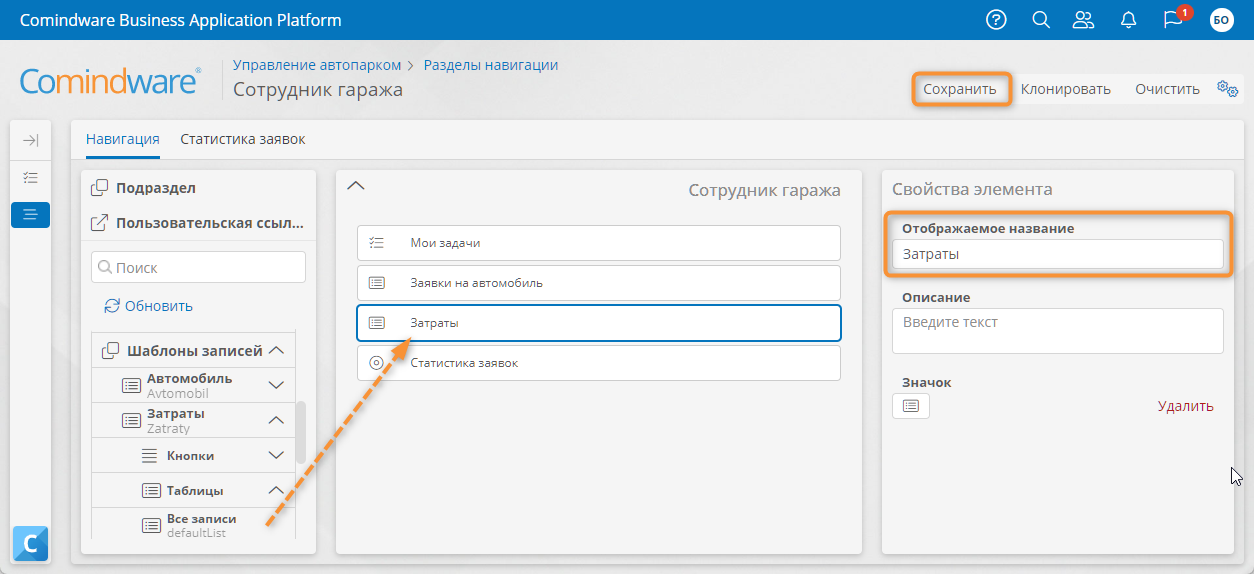This screenshot has height=574, width=1254.
Task: Open the help question mark icon
Action: pos(996,20)
